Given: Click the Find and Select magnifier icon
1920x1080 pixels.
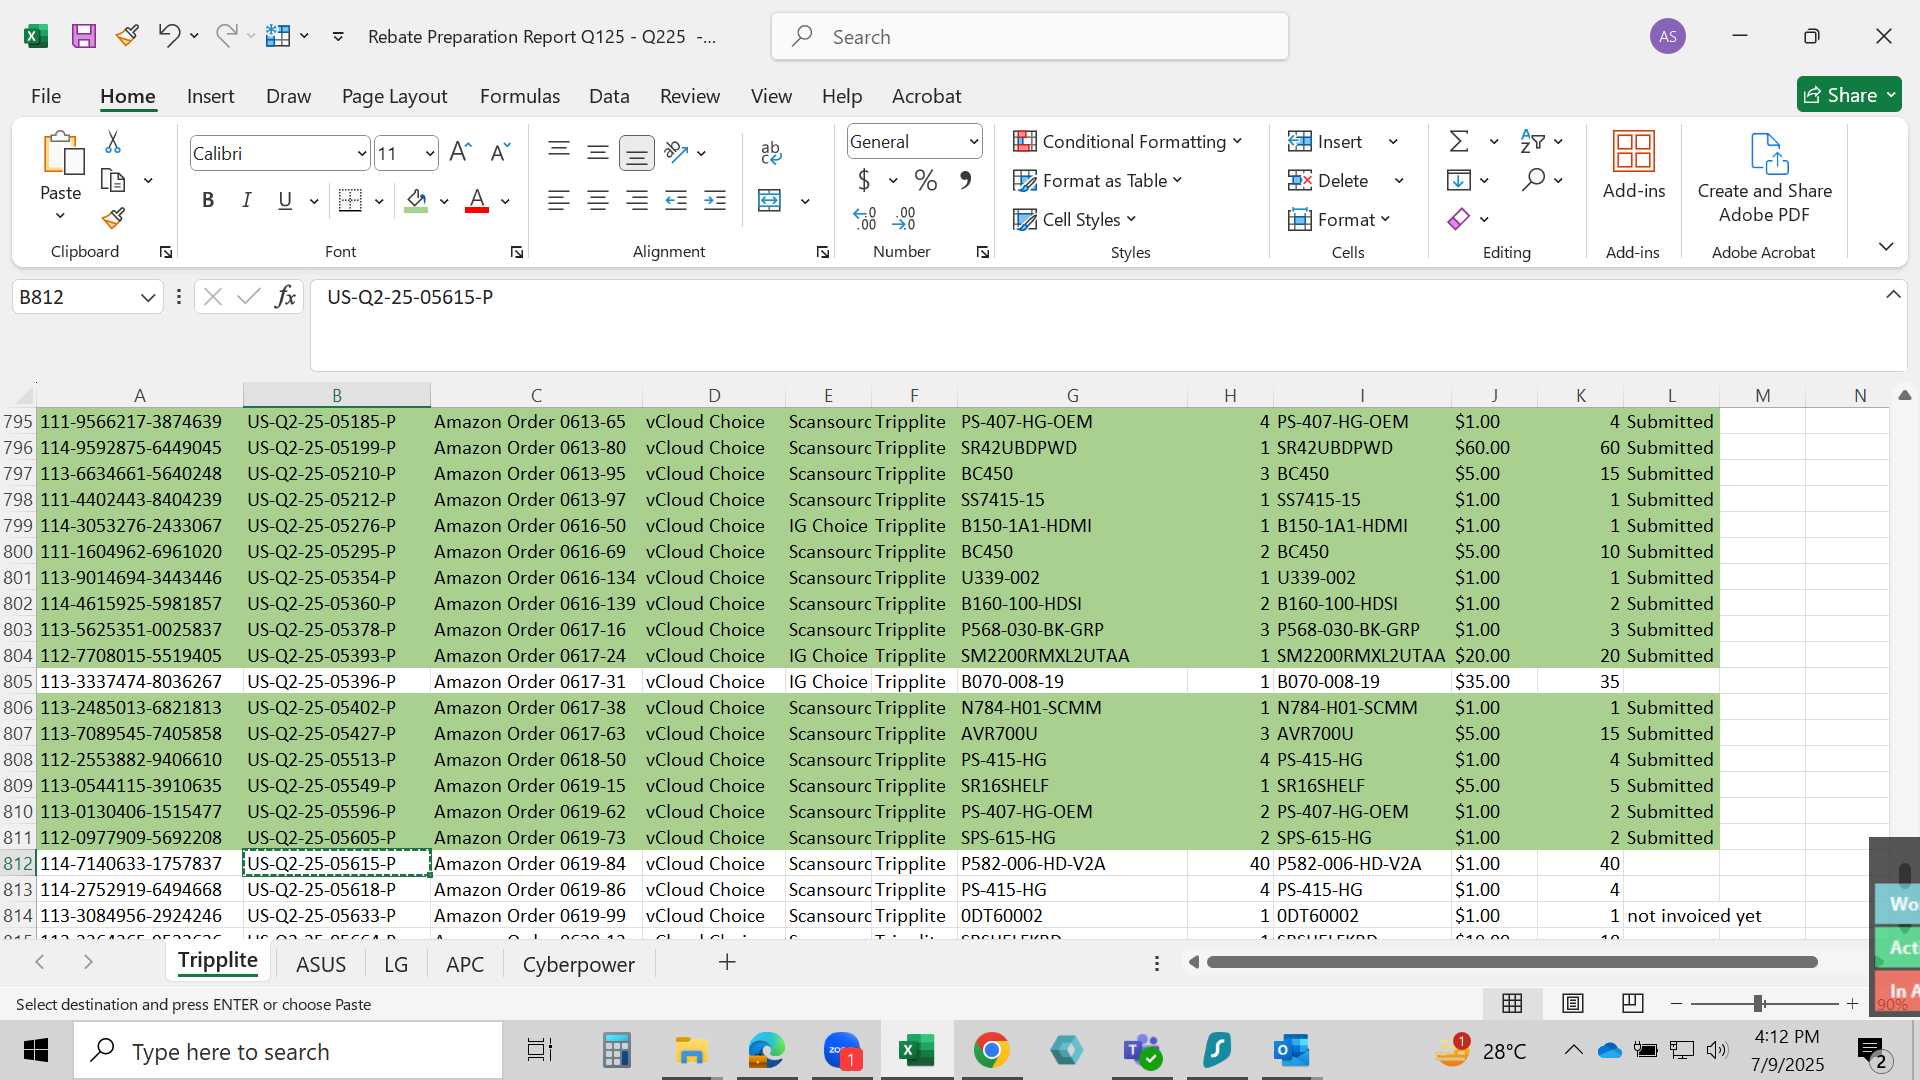Looking at the screenshot, I should coord(1533,180).
